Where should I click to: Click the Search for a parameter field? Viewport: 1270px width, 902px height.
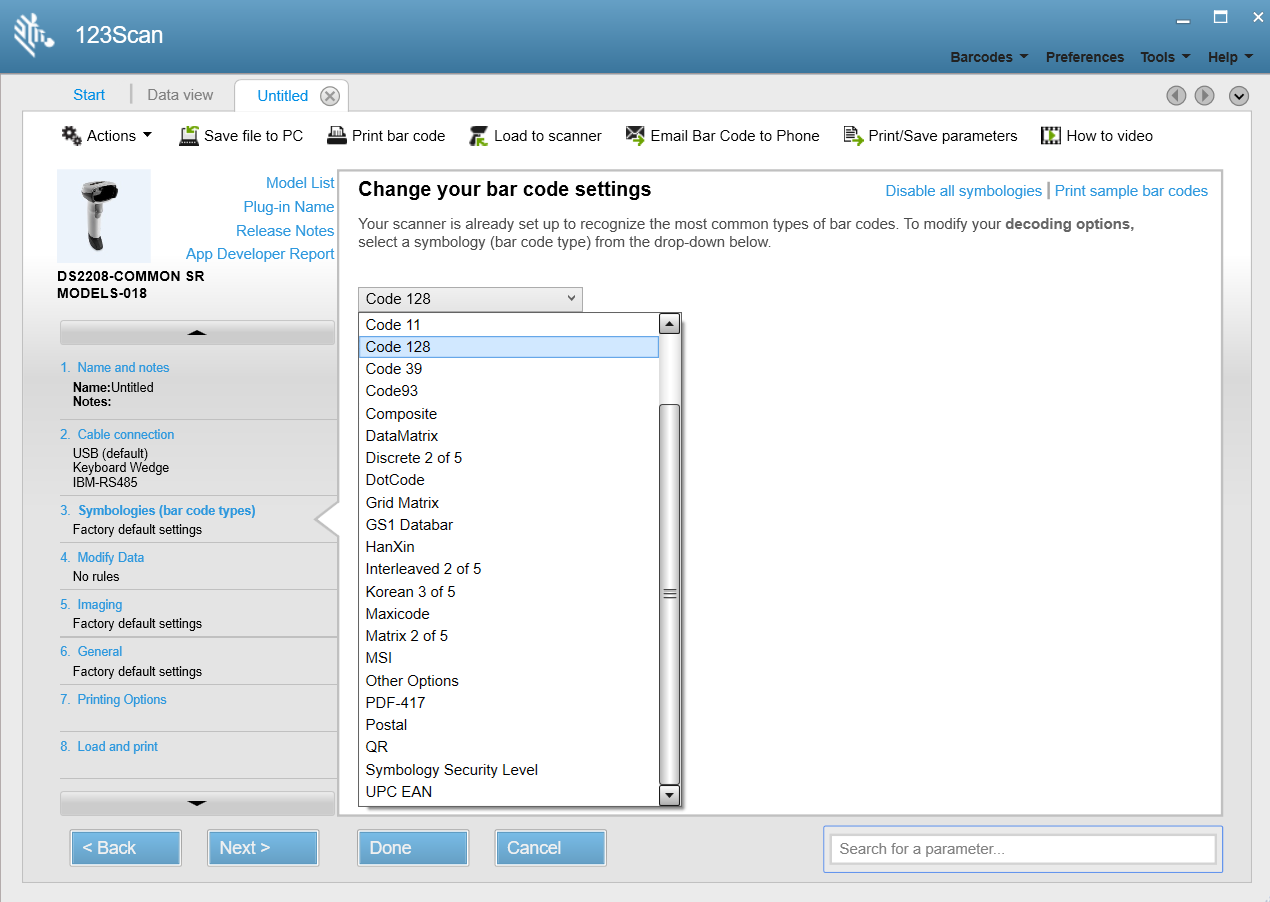pos(1023,849)
